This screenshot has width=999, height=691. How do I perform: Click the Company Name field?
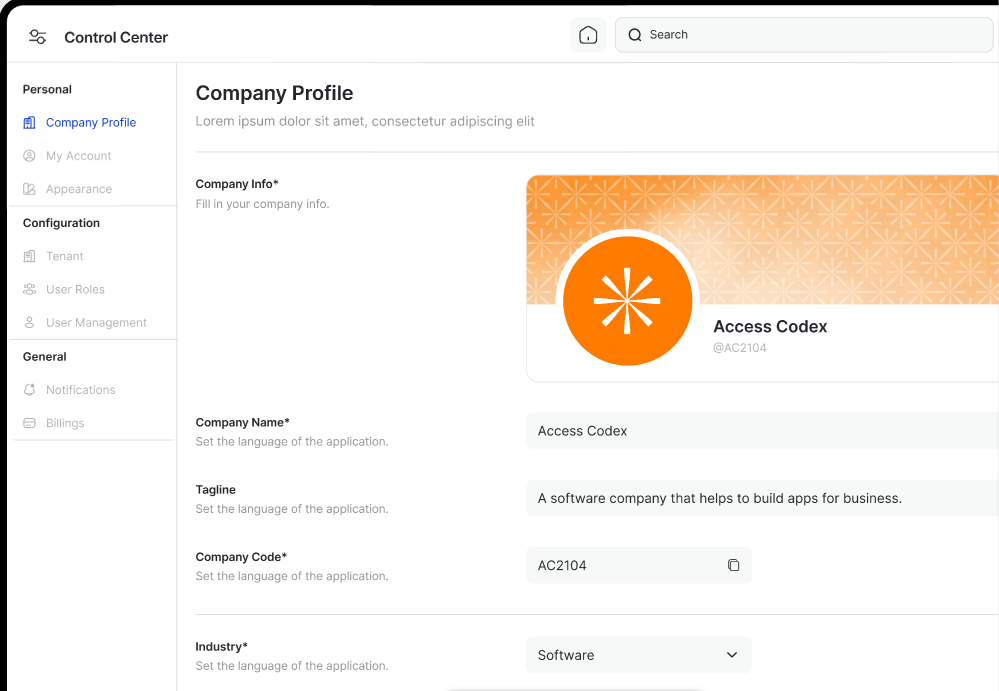click(x=760, y=431)
